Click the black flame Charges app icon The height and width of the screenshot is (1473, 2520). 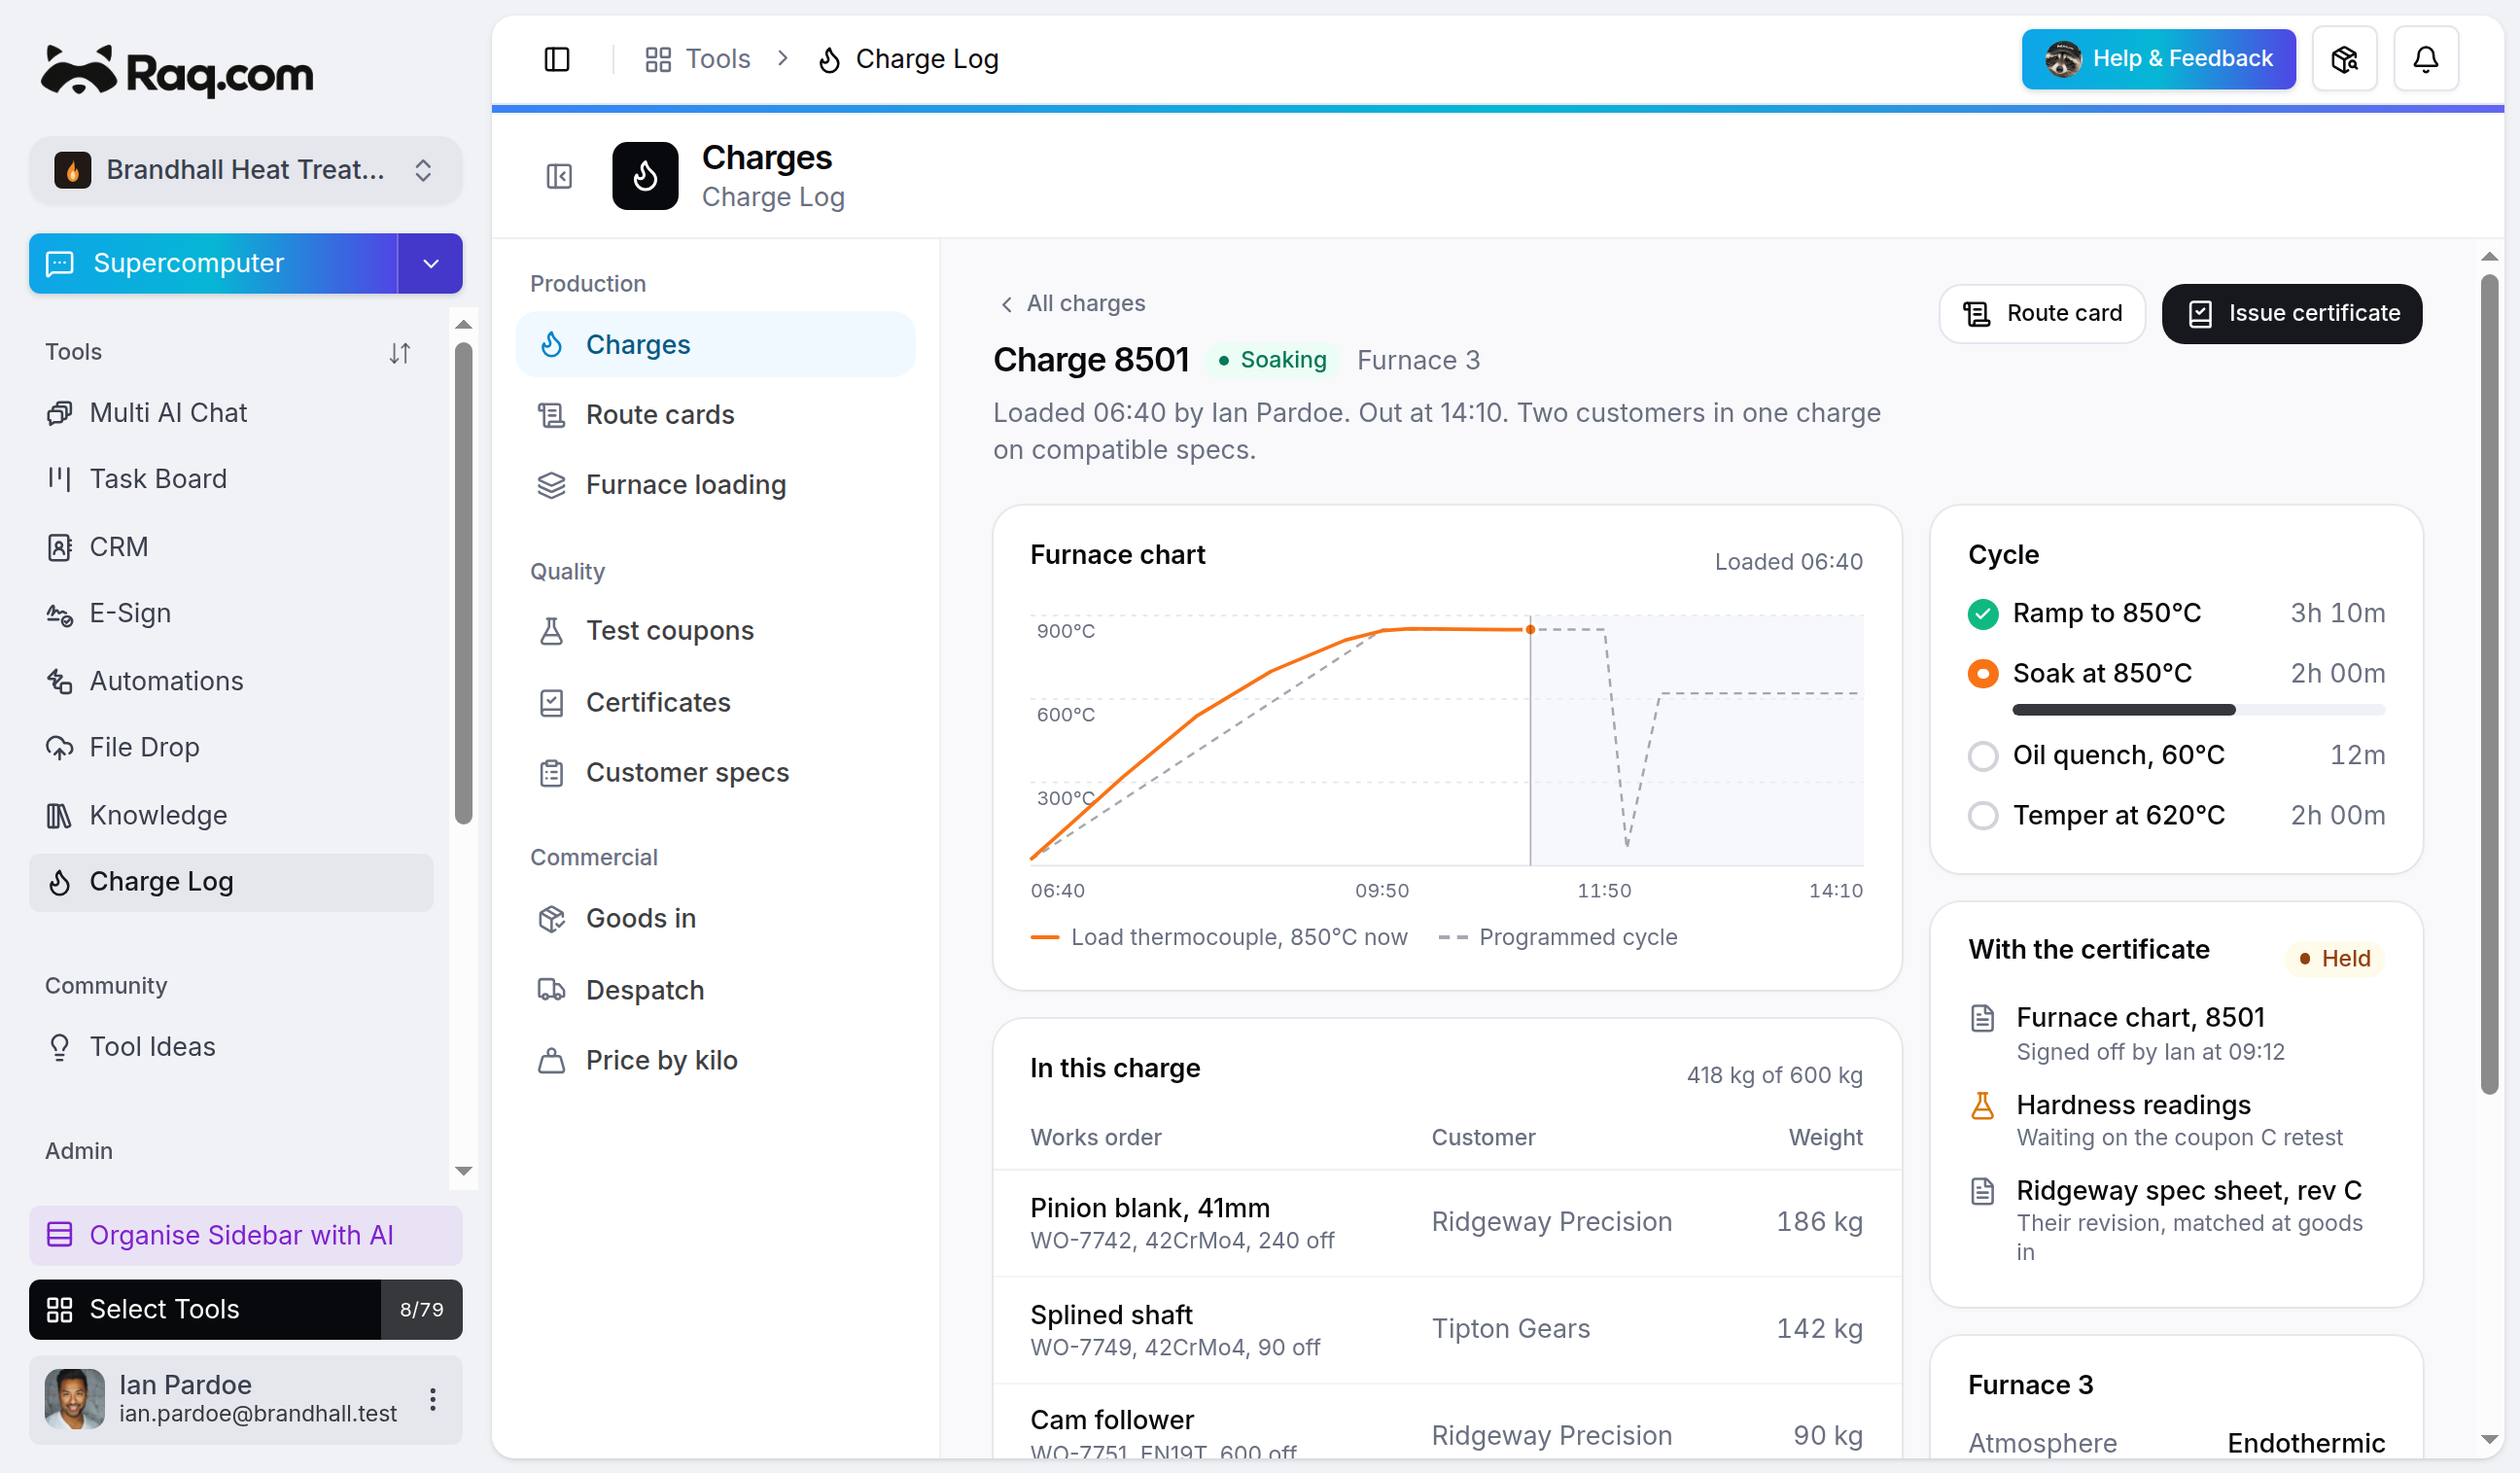coord(645,176)
